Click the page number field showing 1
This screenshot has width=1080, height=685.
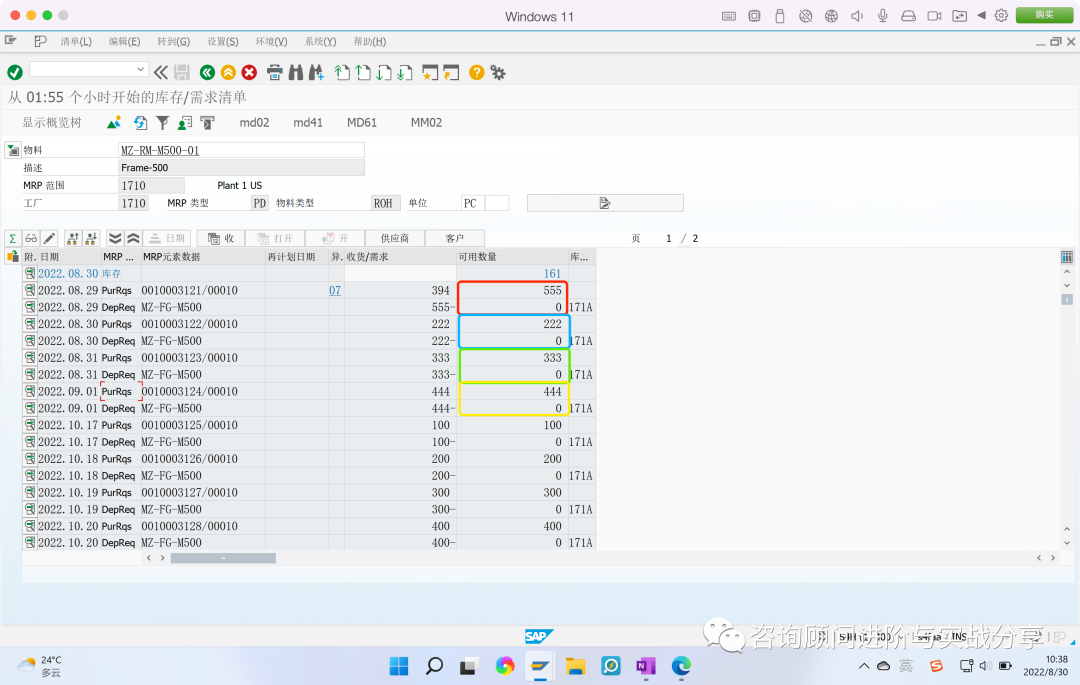[669, 238]
